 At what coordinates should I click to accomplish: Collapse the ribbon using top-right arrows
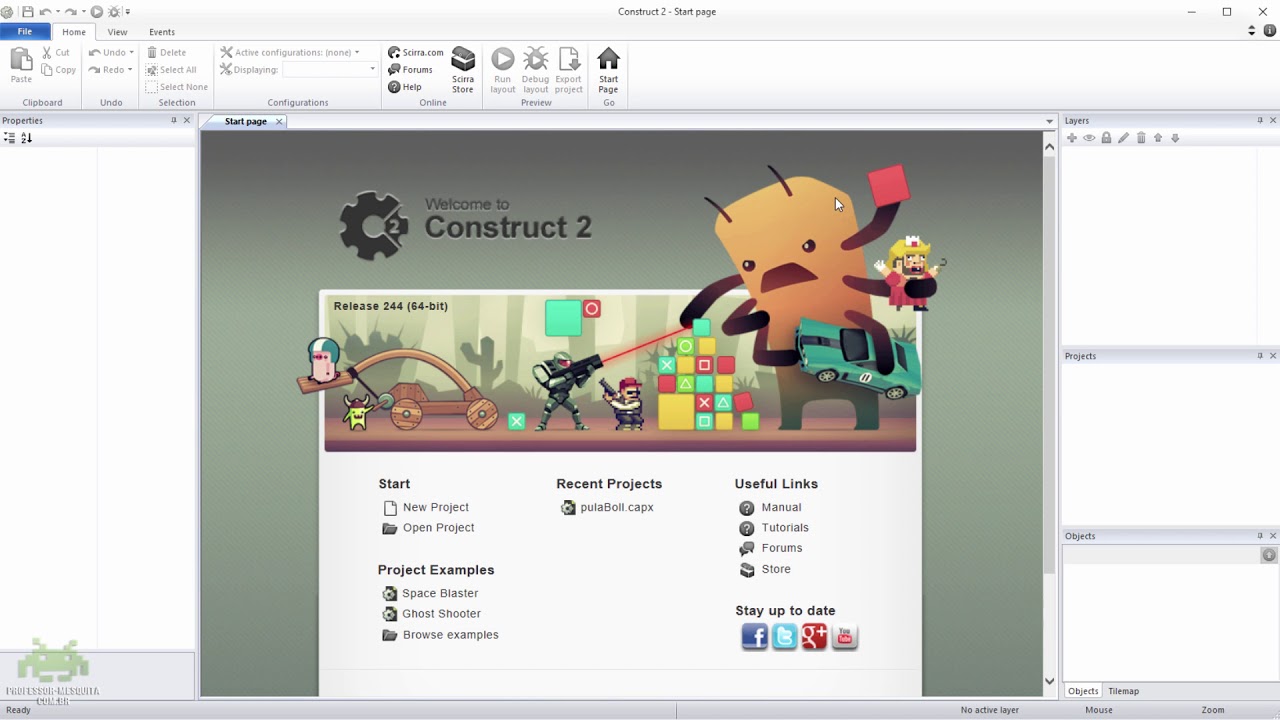click(1251, 31)
